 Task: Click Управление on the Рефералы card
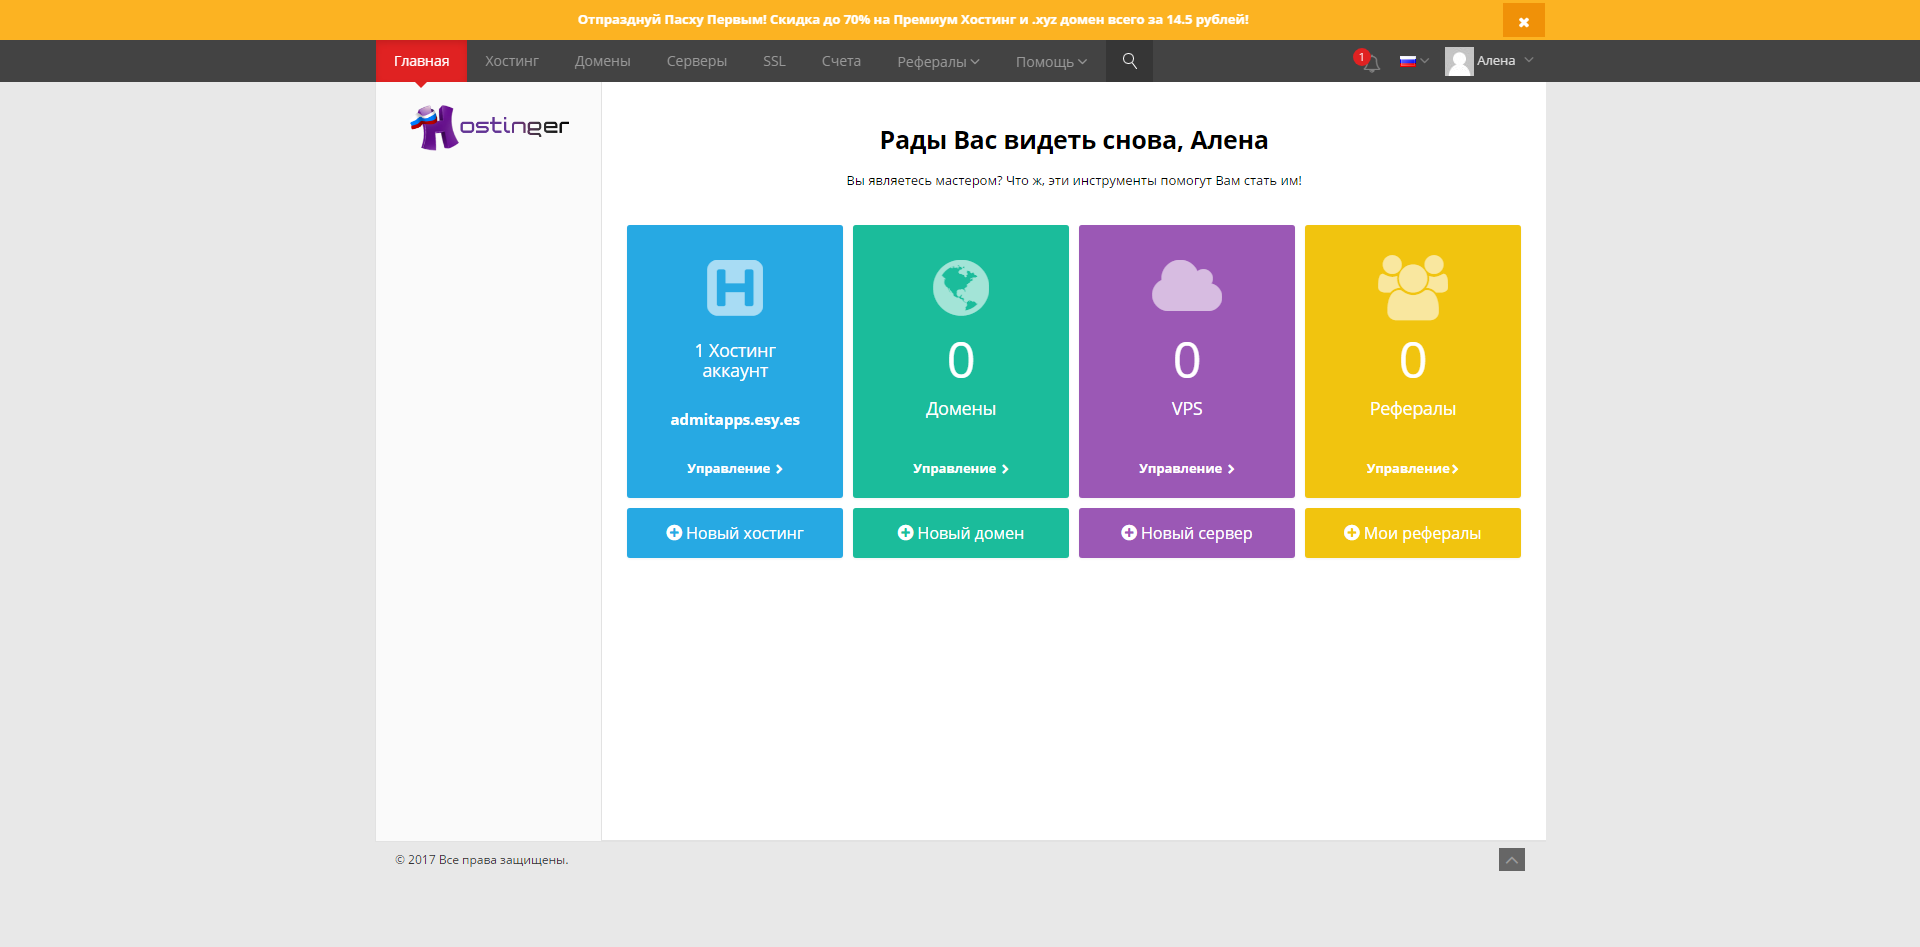[x=1413, y=469]
